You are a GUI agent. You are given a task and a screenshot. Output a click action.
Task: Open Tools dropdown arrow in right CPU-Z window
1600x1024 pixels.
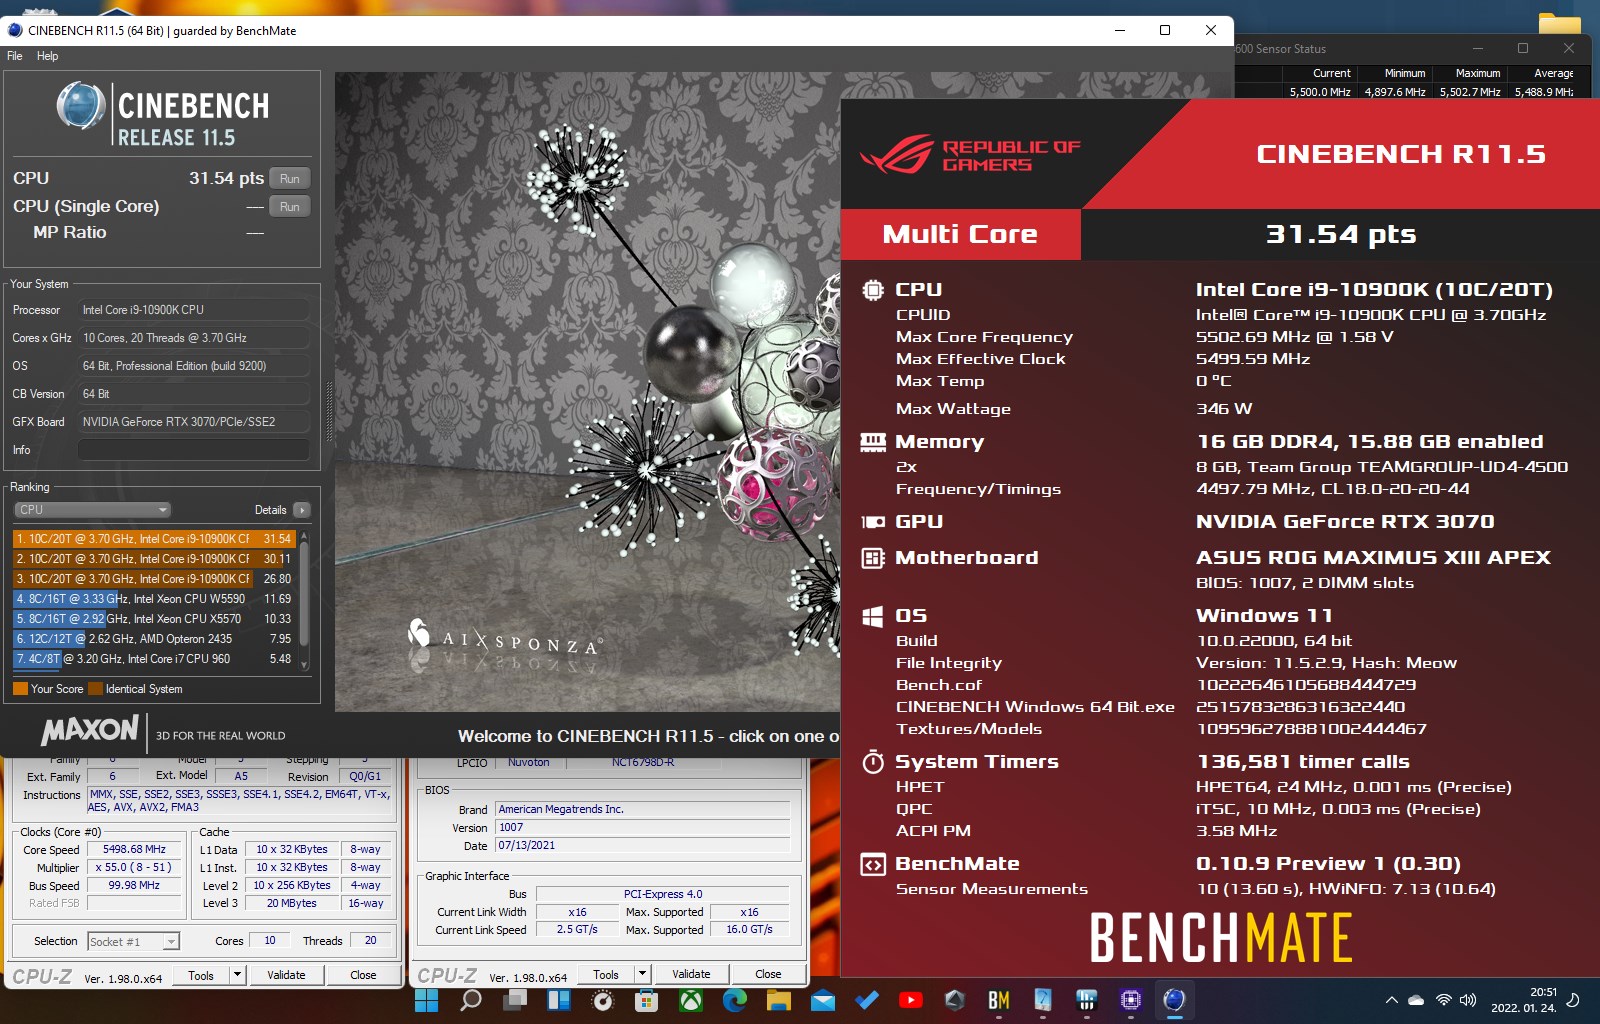pos(643,975)
